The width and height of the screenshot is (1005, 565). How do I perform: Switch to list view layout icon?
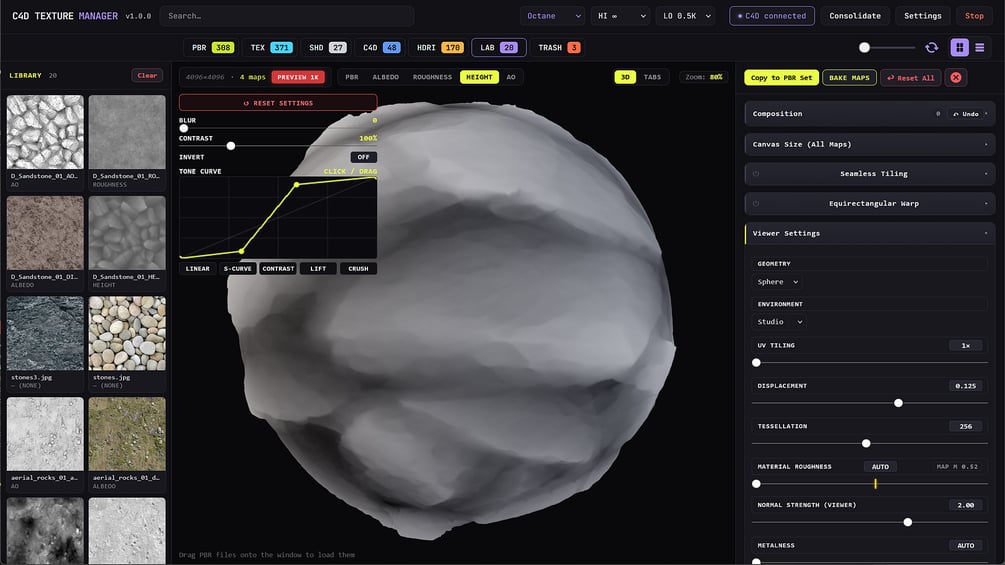click(979, 47)
